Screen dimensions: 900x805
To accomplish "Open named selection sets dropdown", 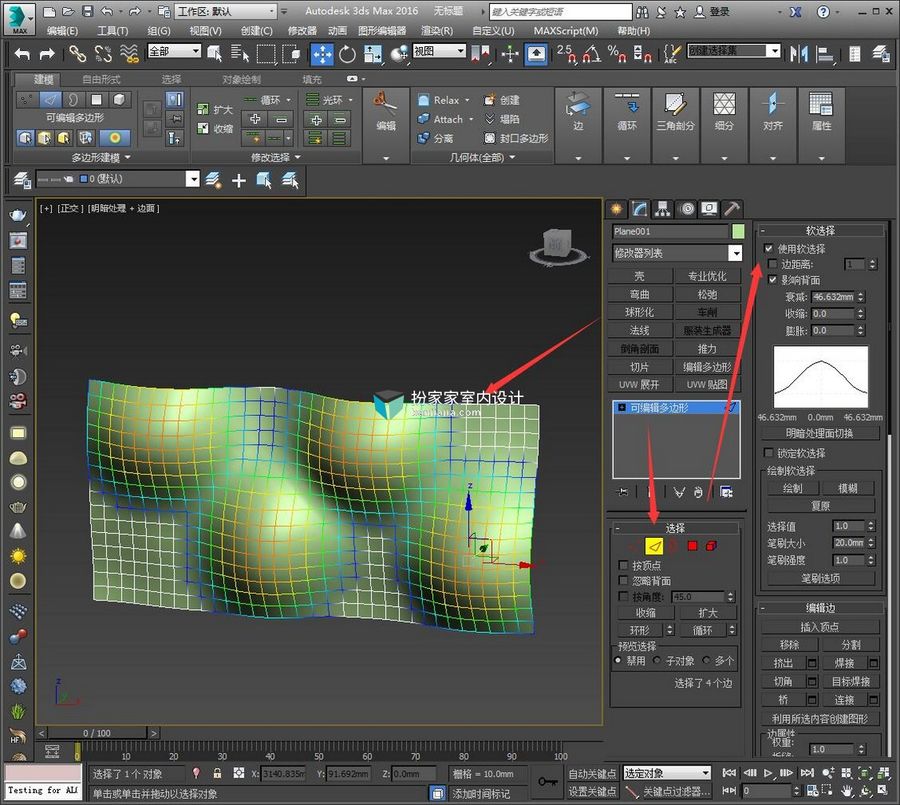I will 734,51.
